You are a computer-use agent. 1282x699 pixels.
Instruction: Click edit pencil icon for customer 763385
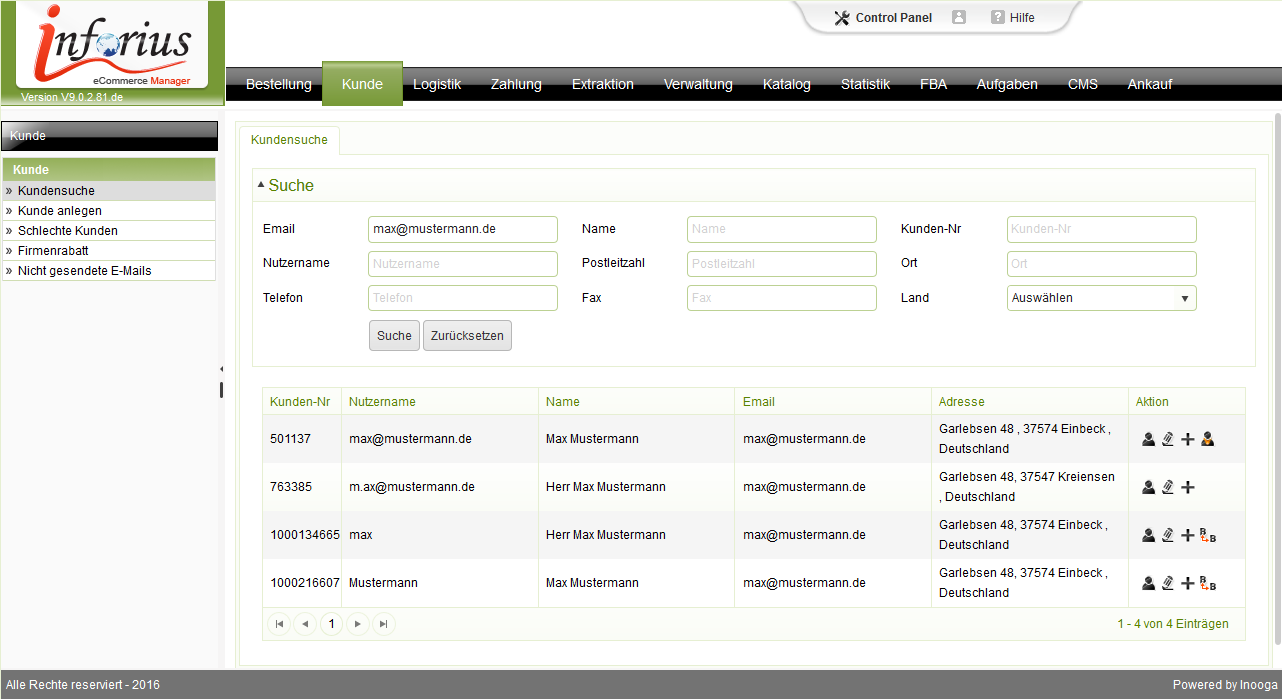(x=1167, y=487)
